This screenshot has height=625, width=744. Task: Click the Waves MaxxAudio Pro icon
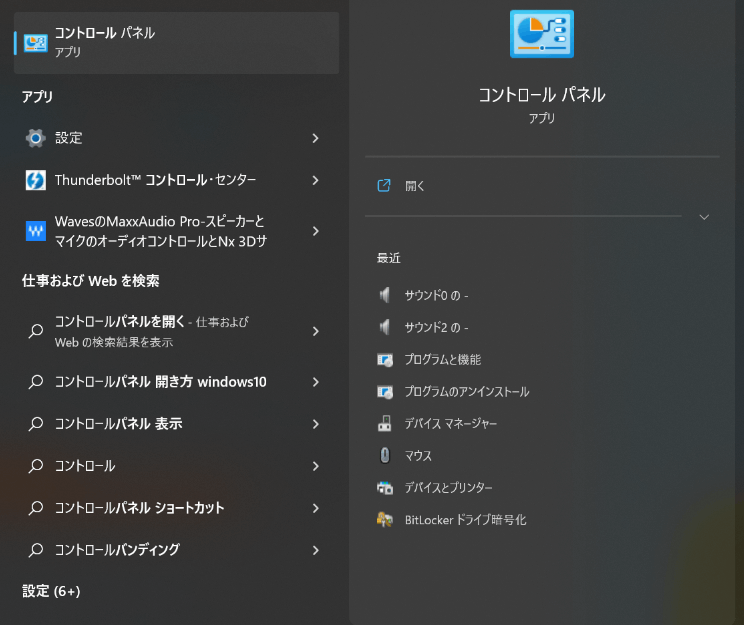36,231
